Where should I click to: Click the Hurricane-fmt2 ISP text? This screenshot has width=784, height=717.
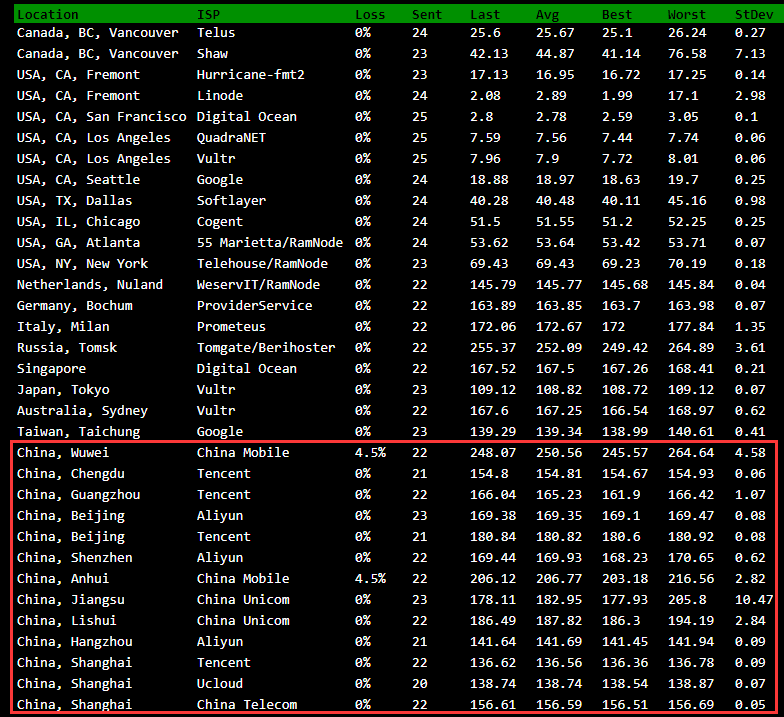(250, 74)
